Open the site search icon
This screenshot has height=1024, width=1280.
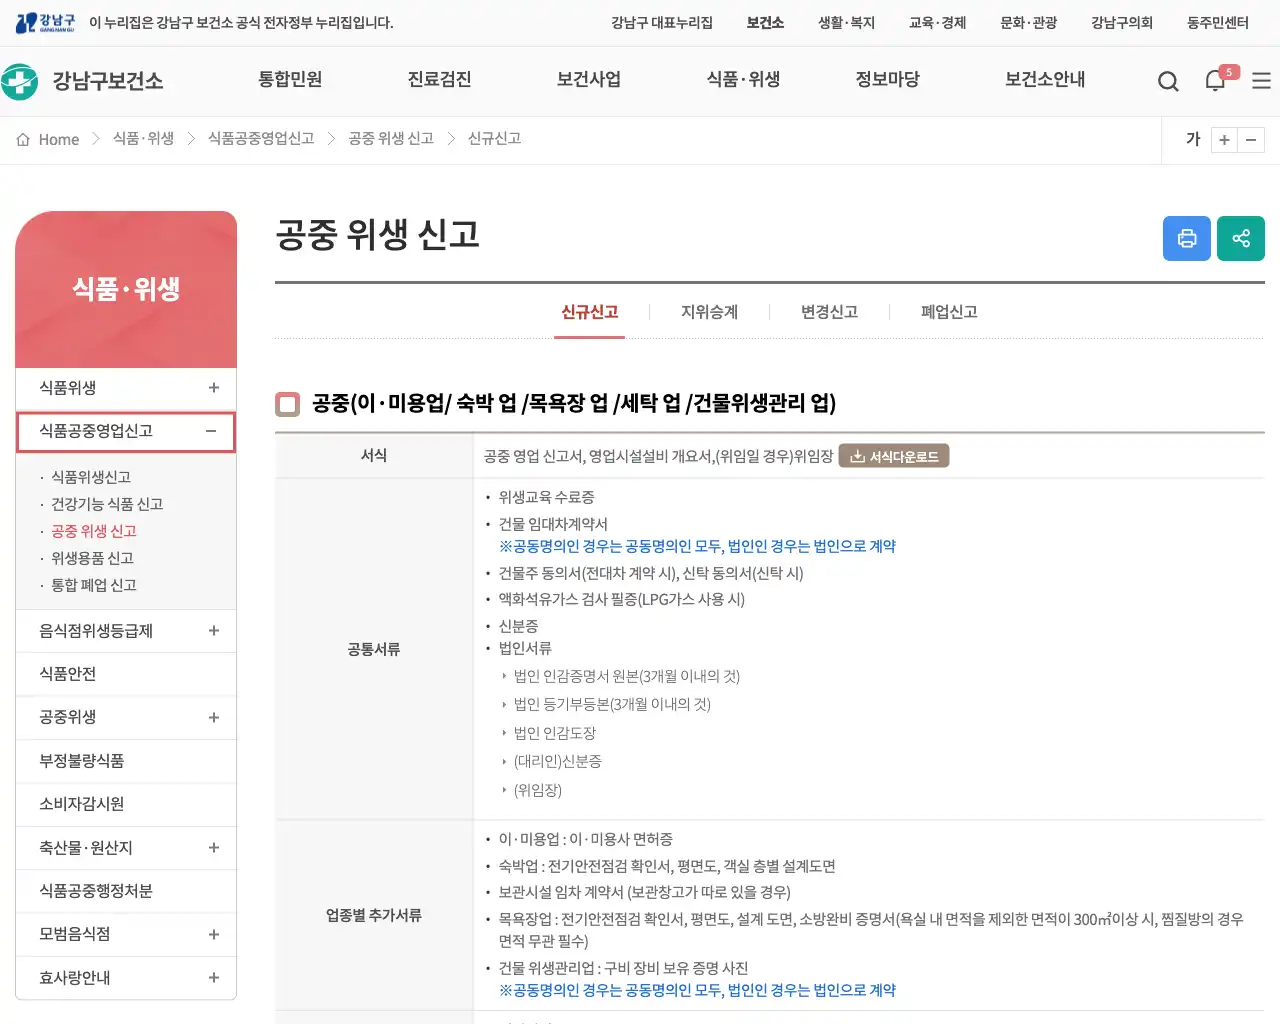click(1167, 81)
